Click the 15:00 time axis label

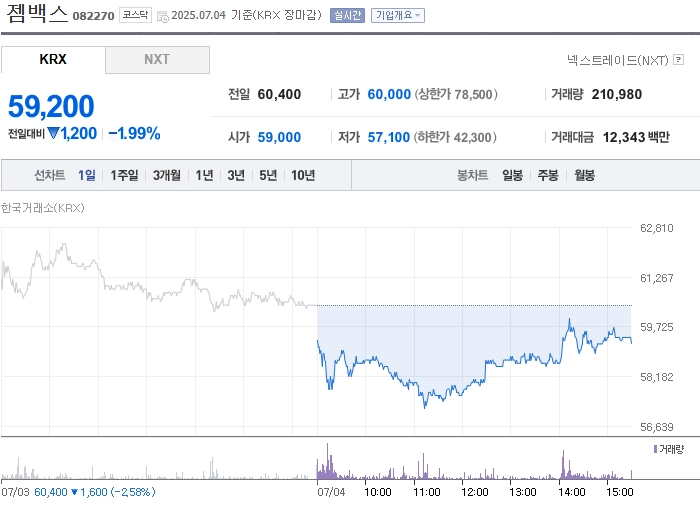620,492
